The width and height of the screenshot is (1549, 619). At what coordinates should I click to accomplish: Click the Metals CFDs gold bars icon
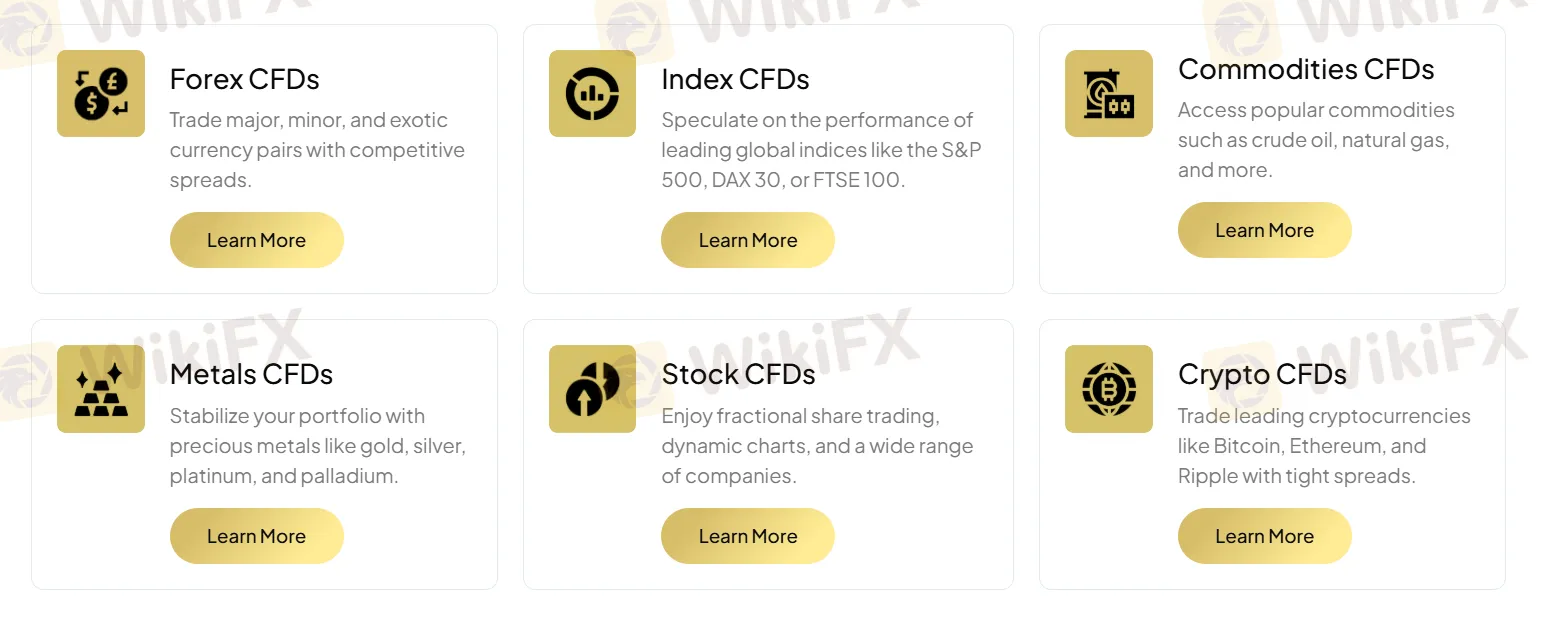point(101,389)
